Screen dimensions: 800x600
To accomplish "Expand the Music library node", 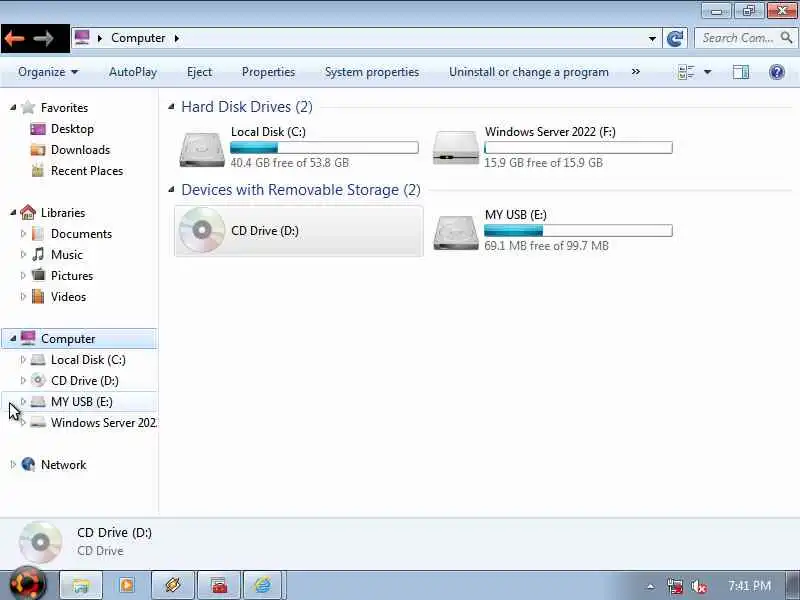I will 23,255.
